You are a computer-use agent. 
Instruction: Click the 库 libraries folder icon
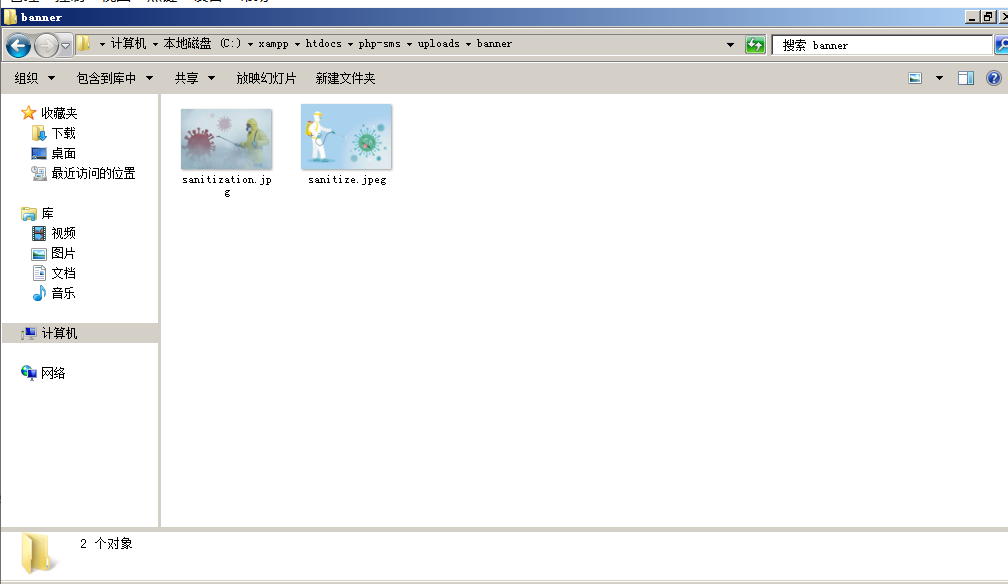click(29, 213)
